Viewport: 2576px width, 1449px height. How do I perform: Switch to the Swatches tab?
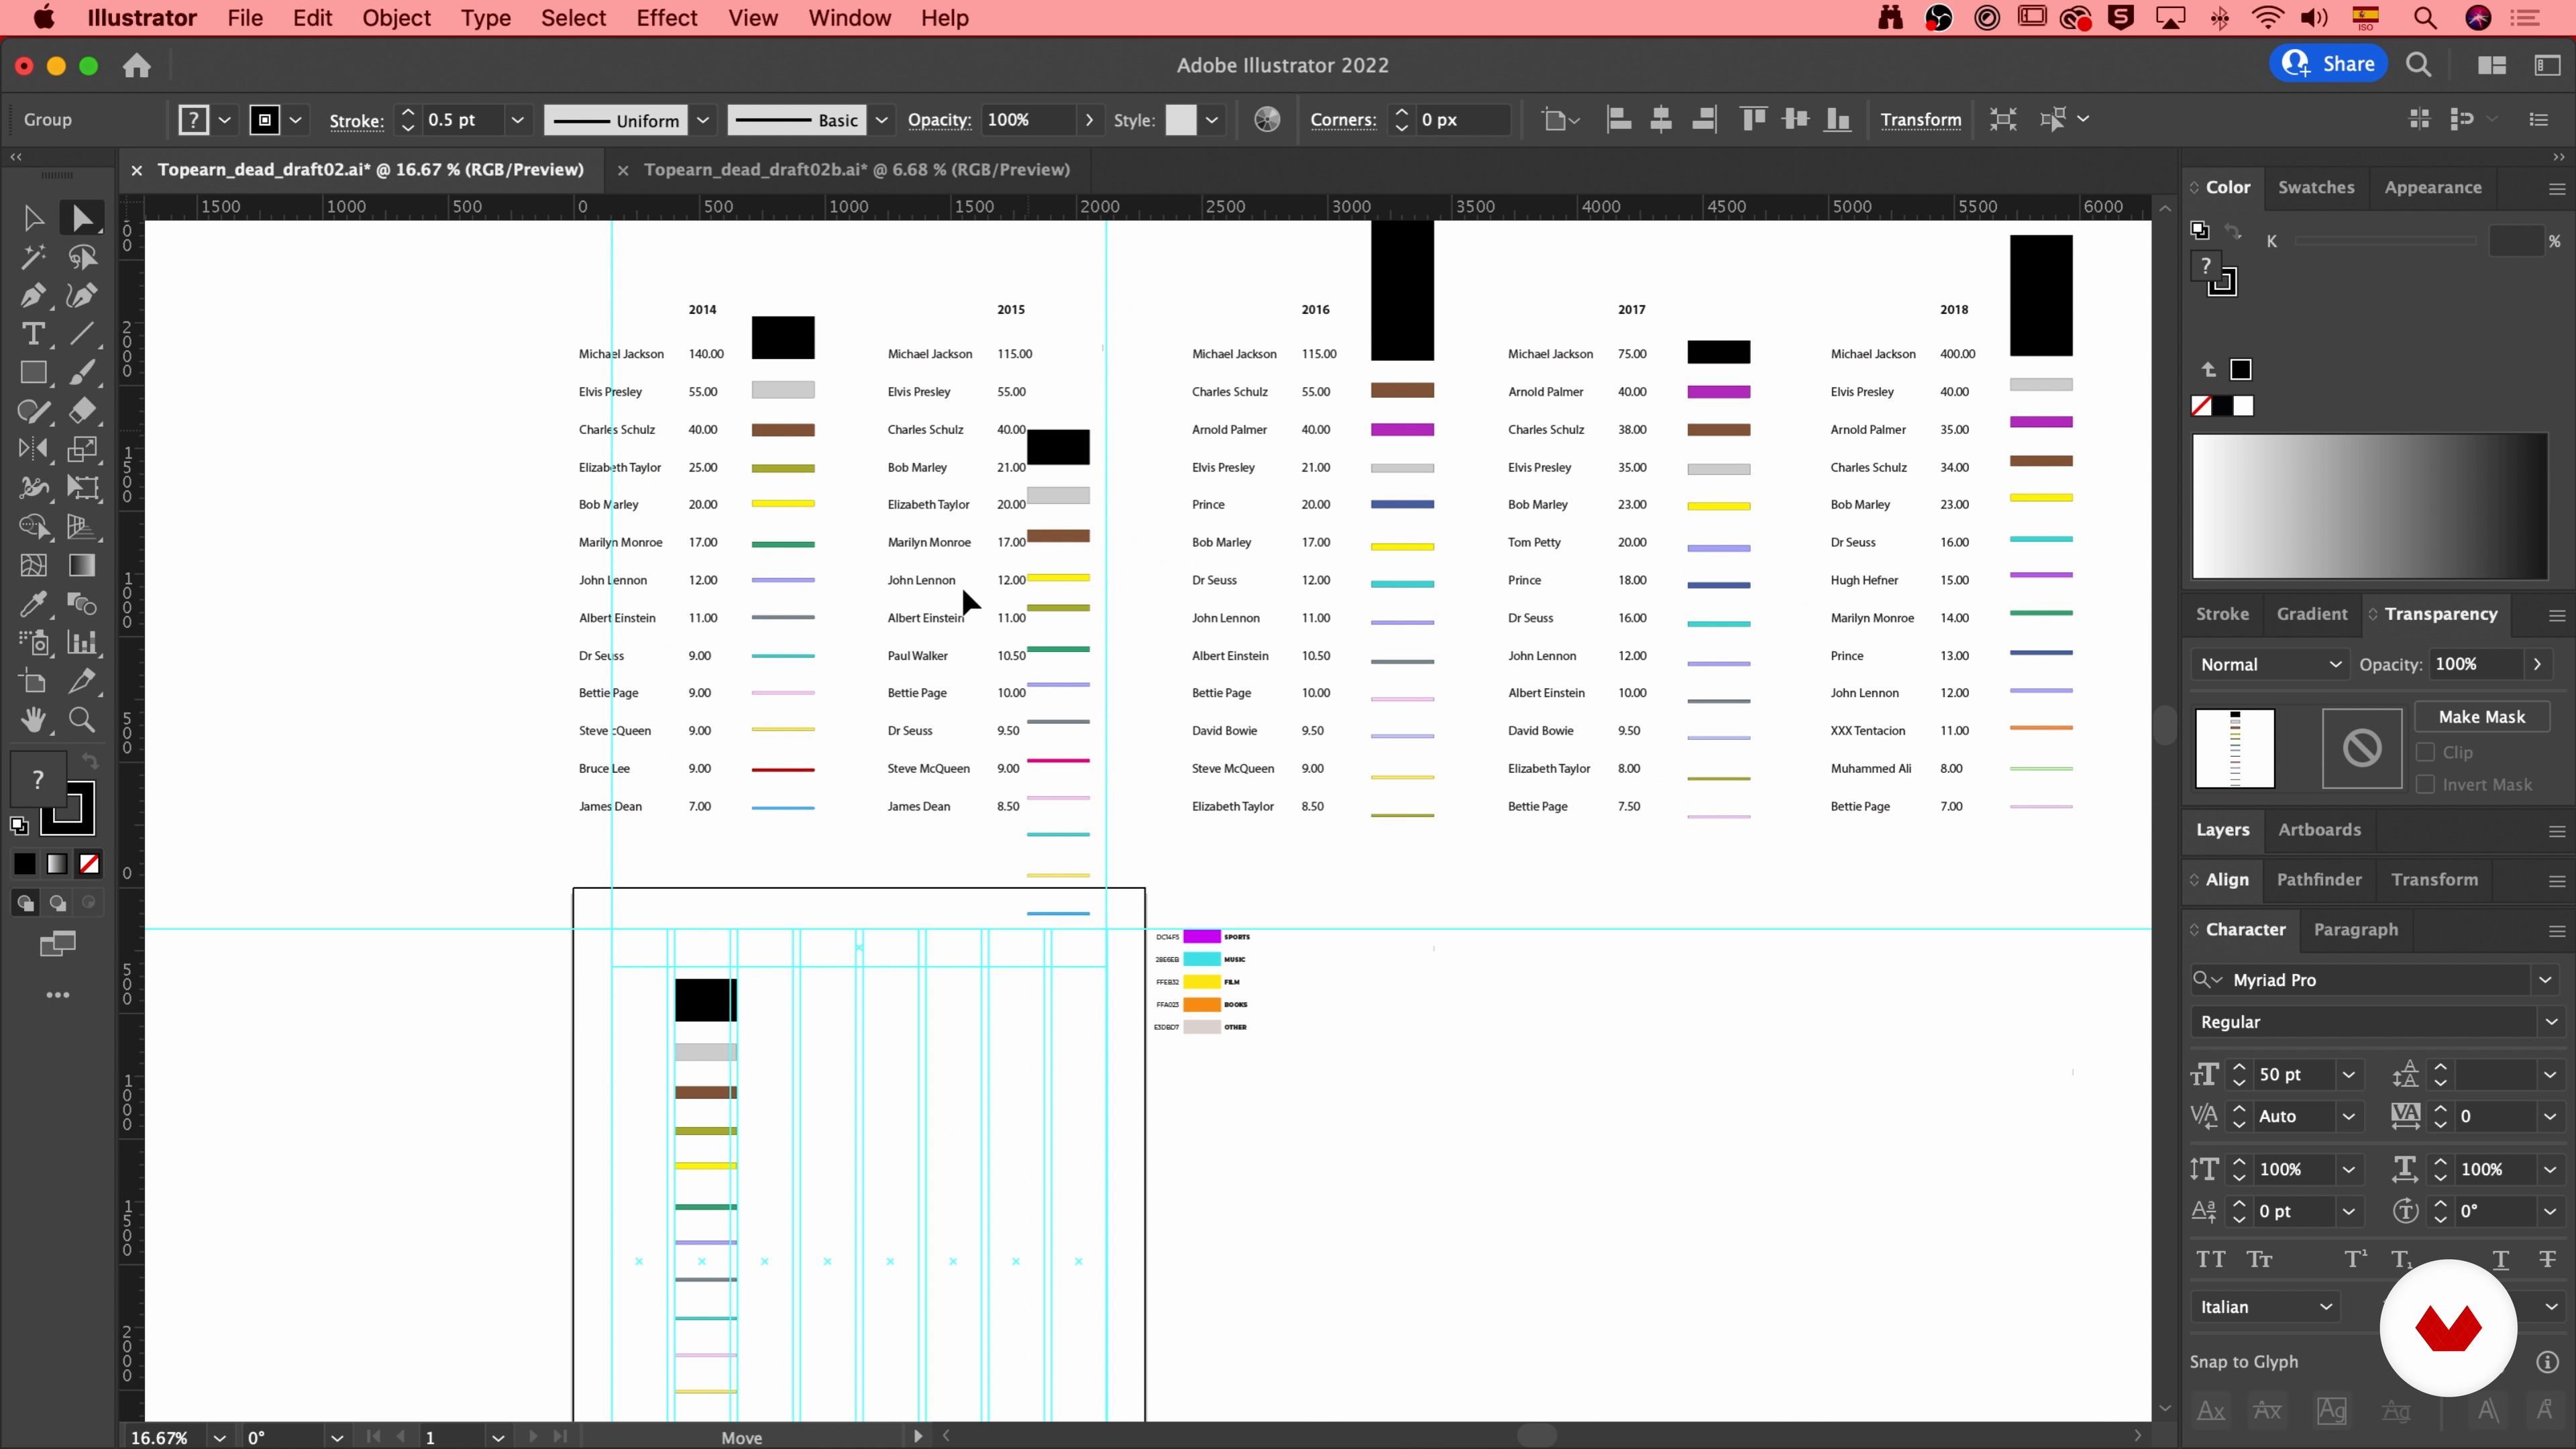pyautogui.click(x=2316, y=187)
